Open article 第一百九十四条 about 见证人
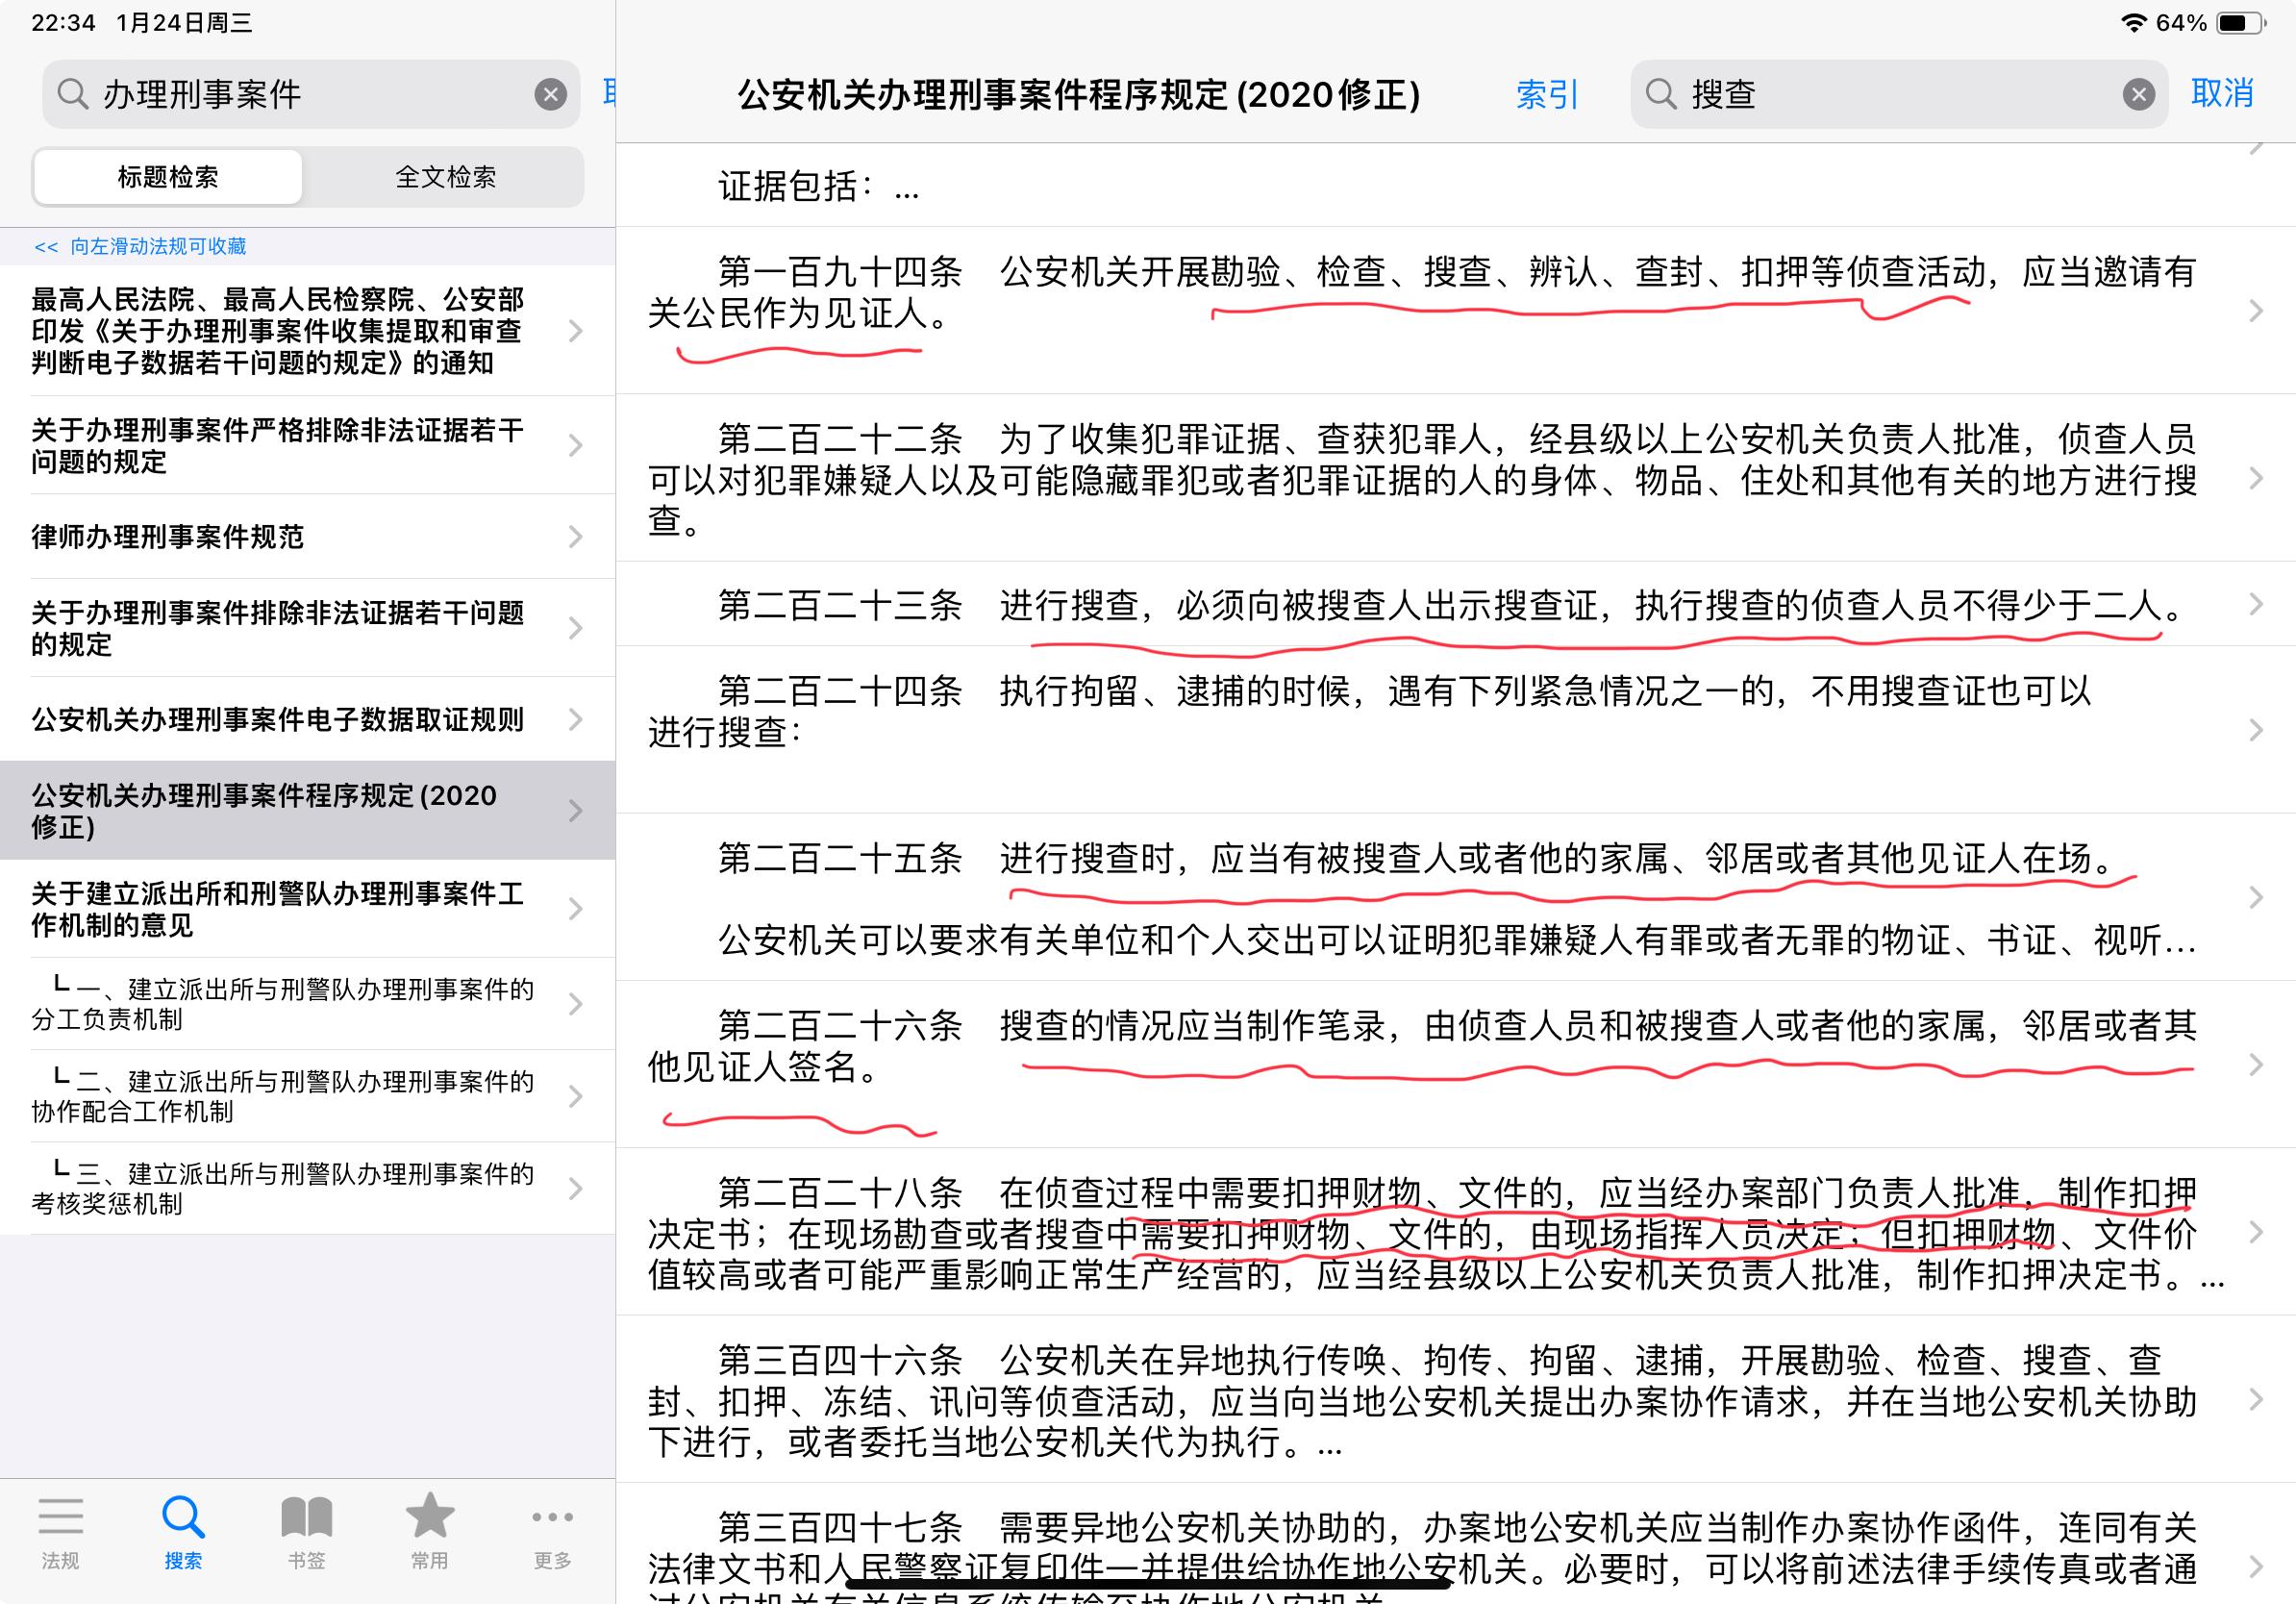2296x1604 pixels. 1456,311
